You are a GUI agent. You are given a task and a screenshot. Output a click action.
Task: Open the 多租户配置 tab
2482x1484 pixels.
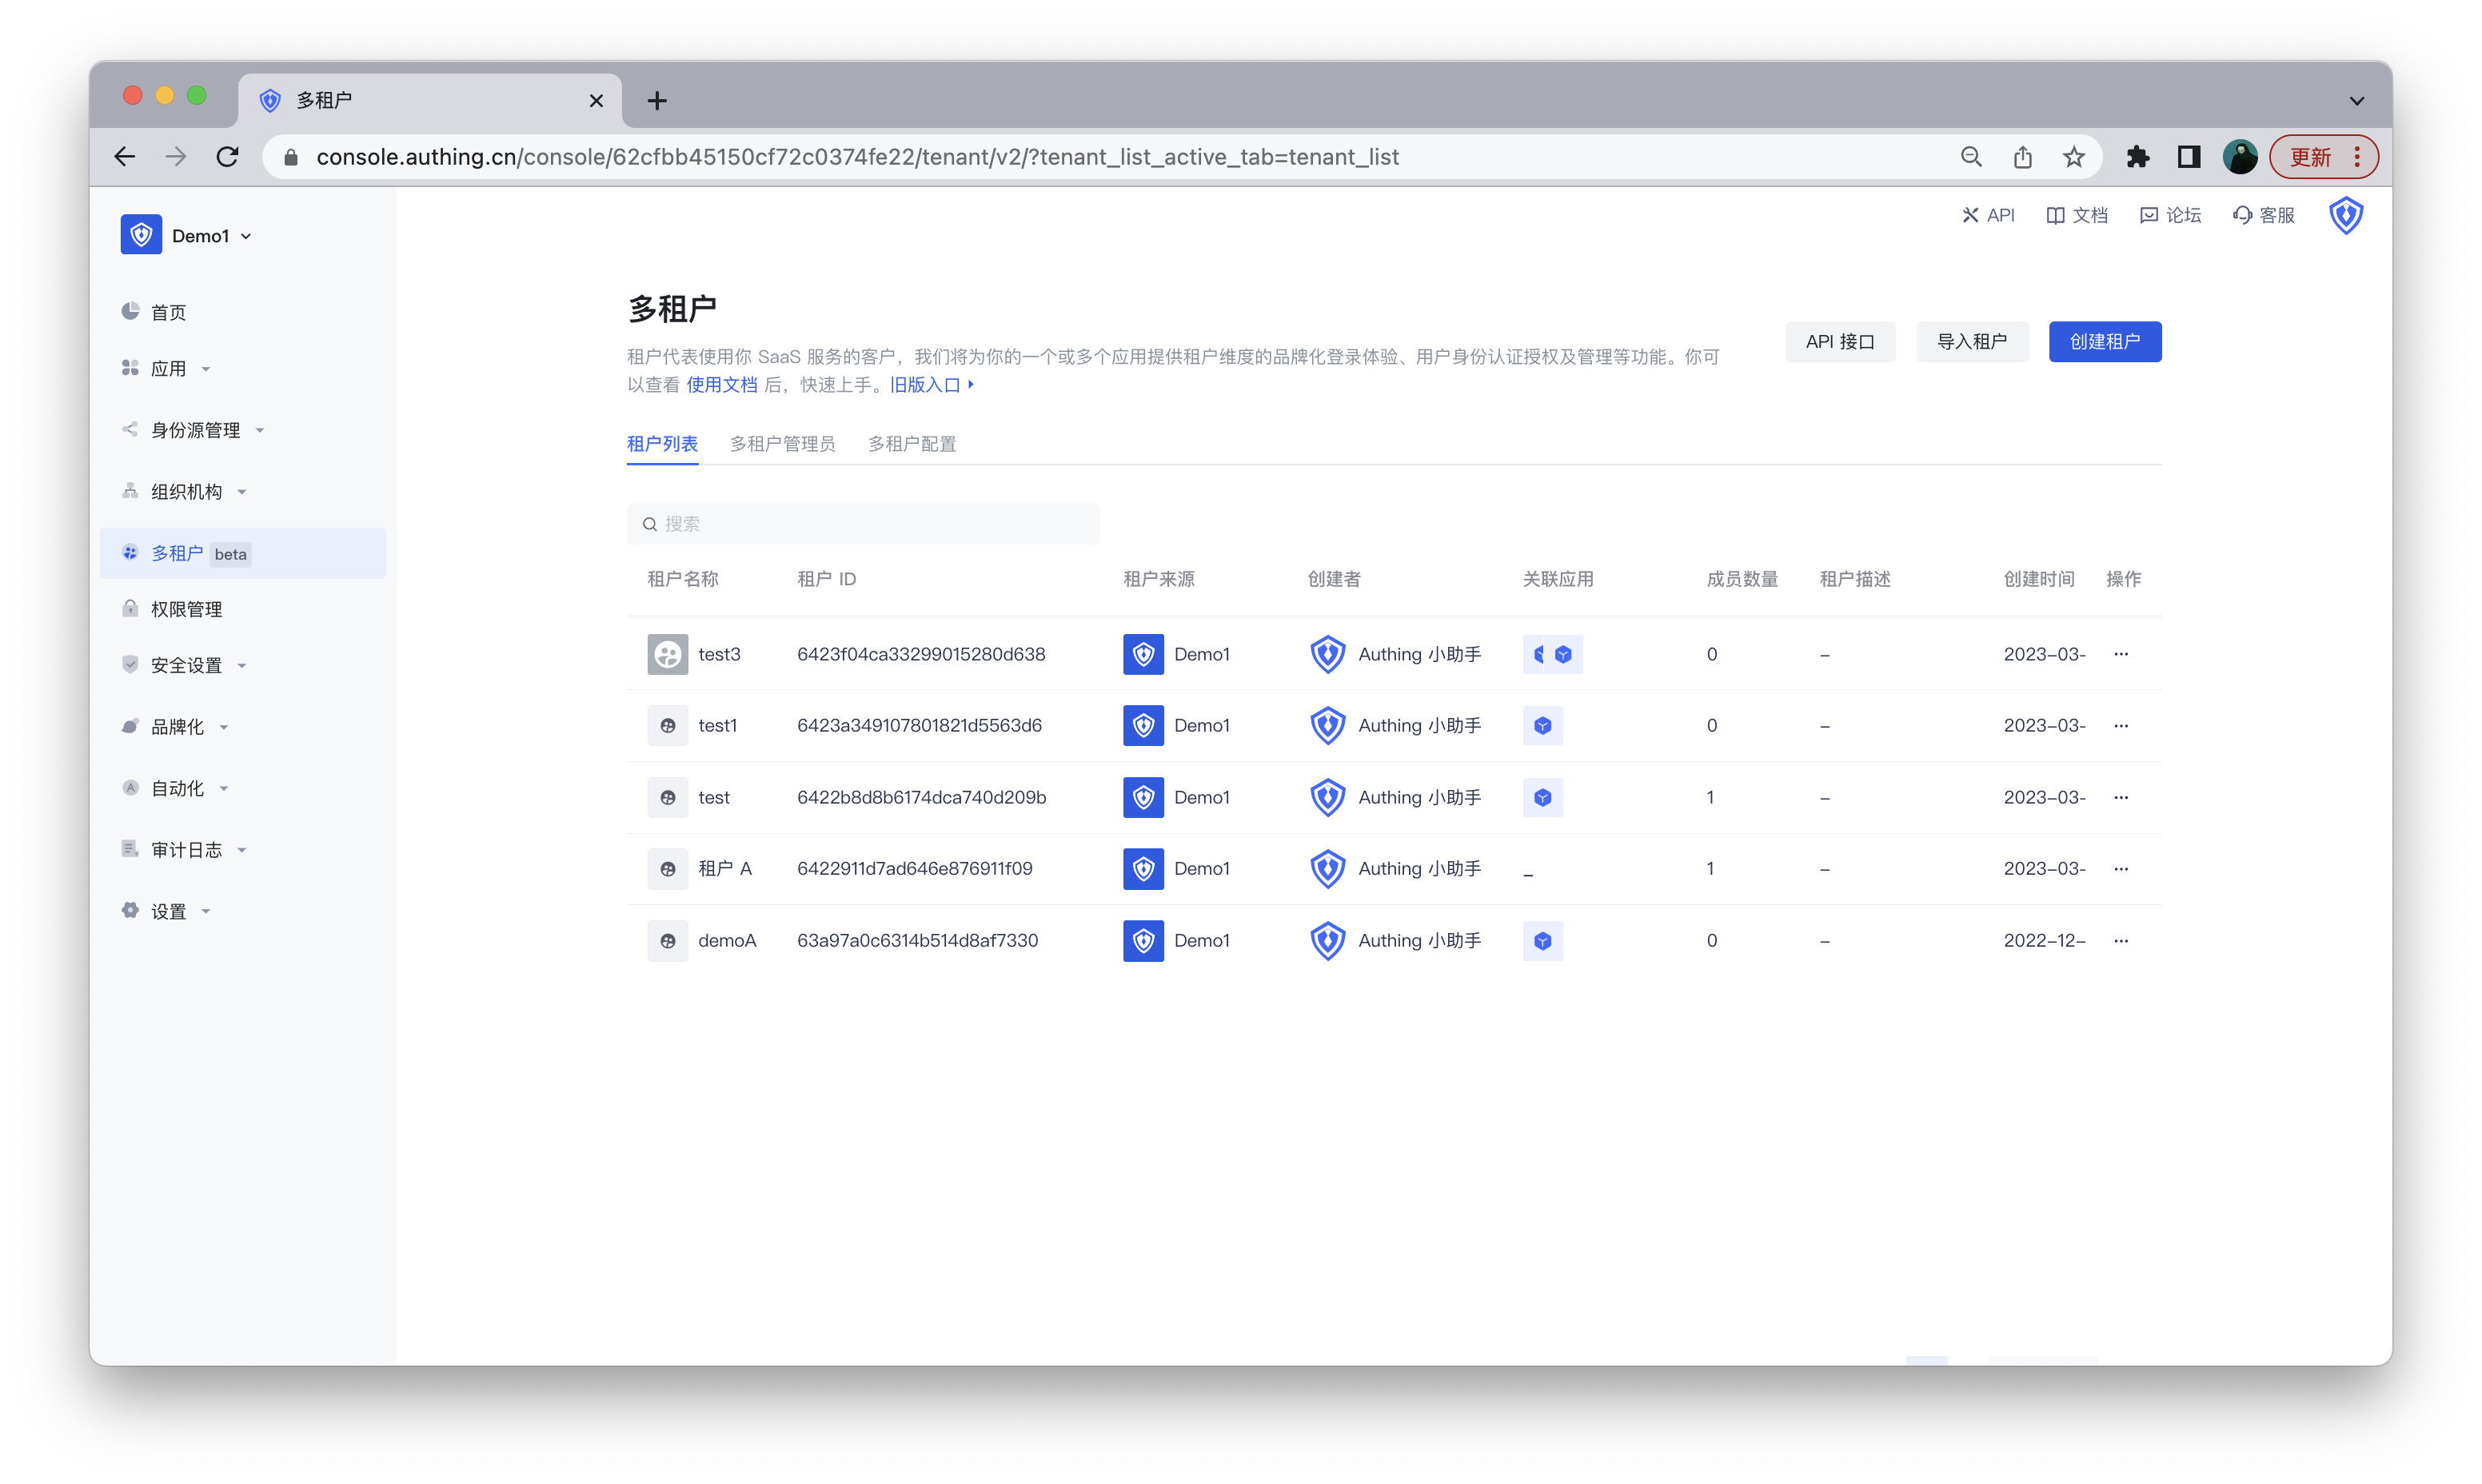[x=911, y=444]
